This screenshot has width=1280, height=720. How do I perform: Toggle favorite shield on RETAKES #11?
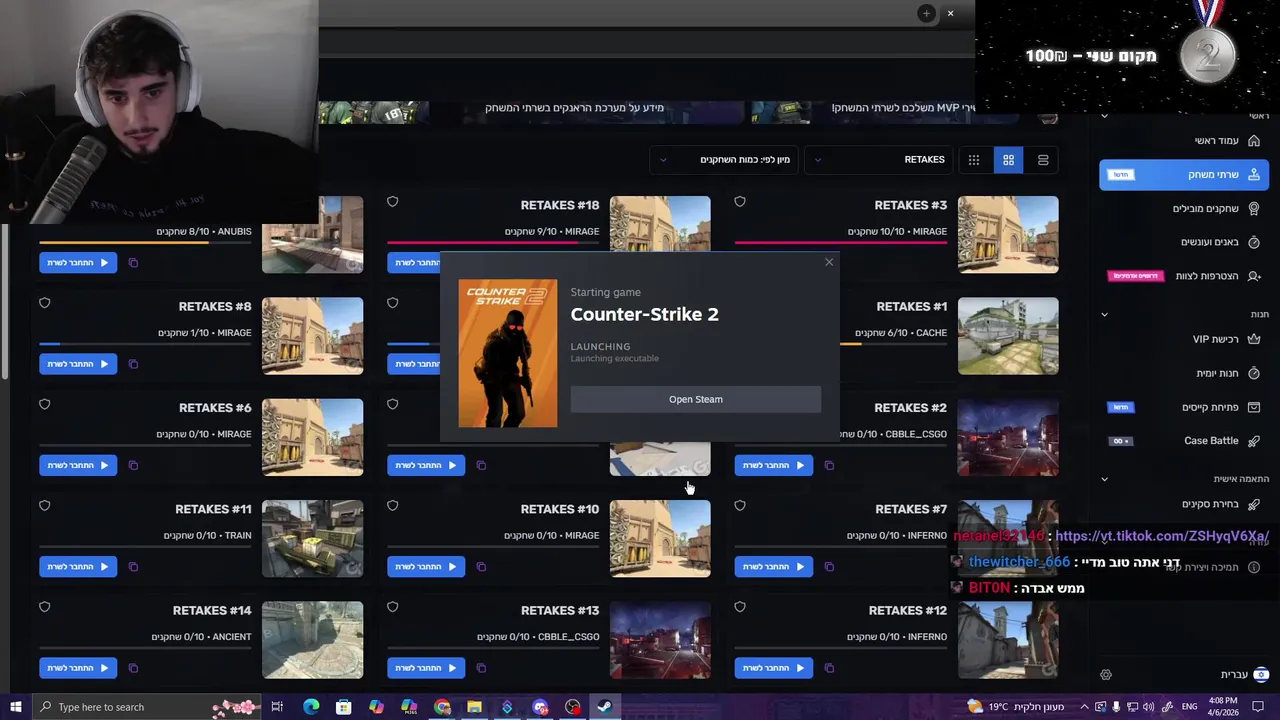tap(44, 506)
